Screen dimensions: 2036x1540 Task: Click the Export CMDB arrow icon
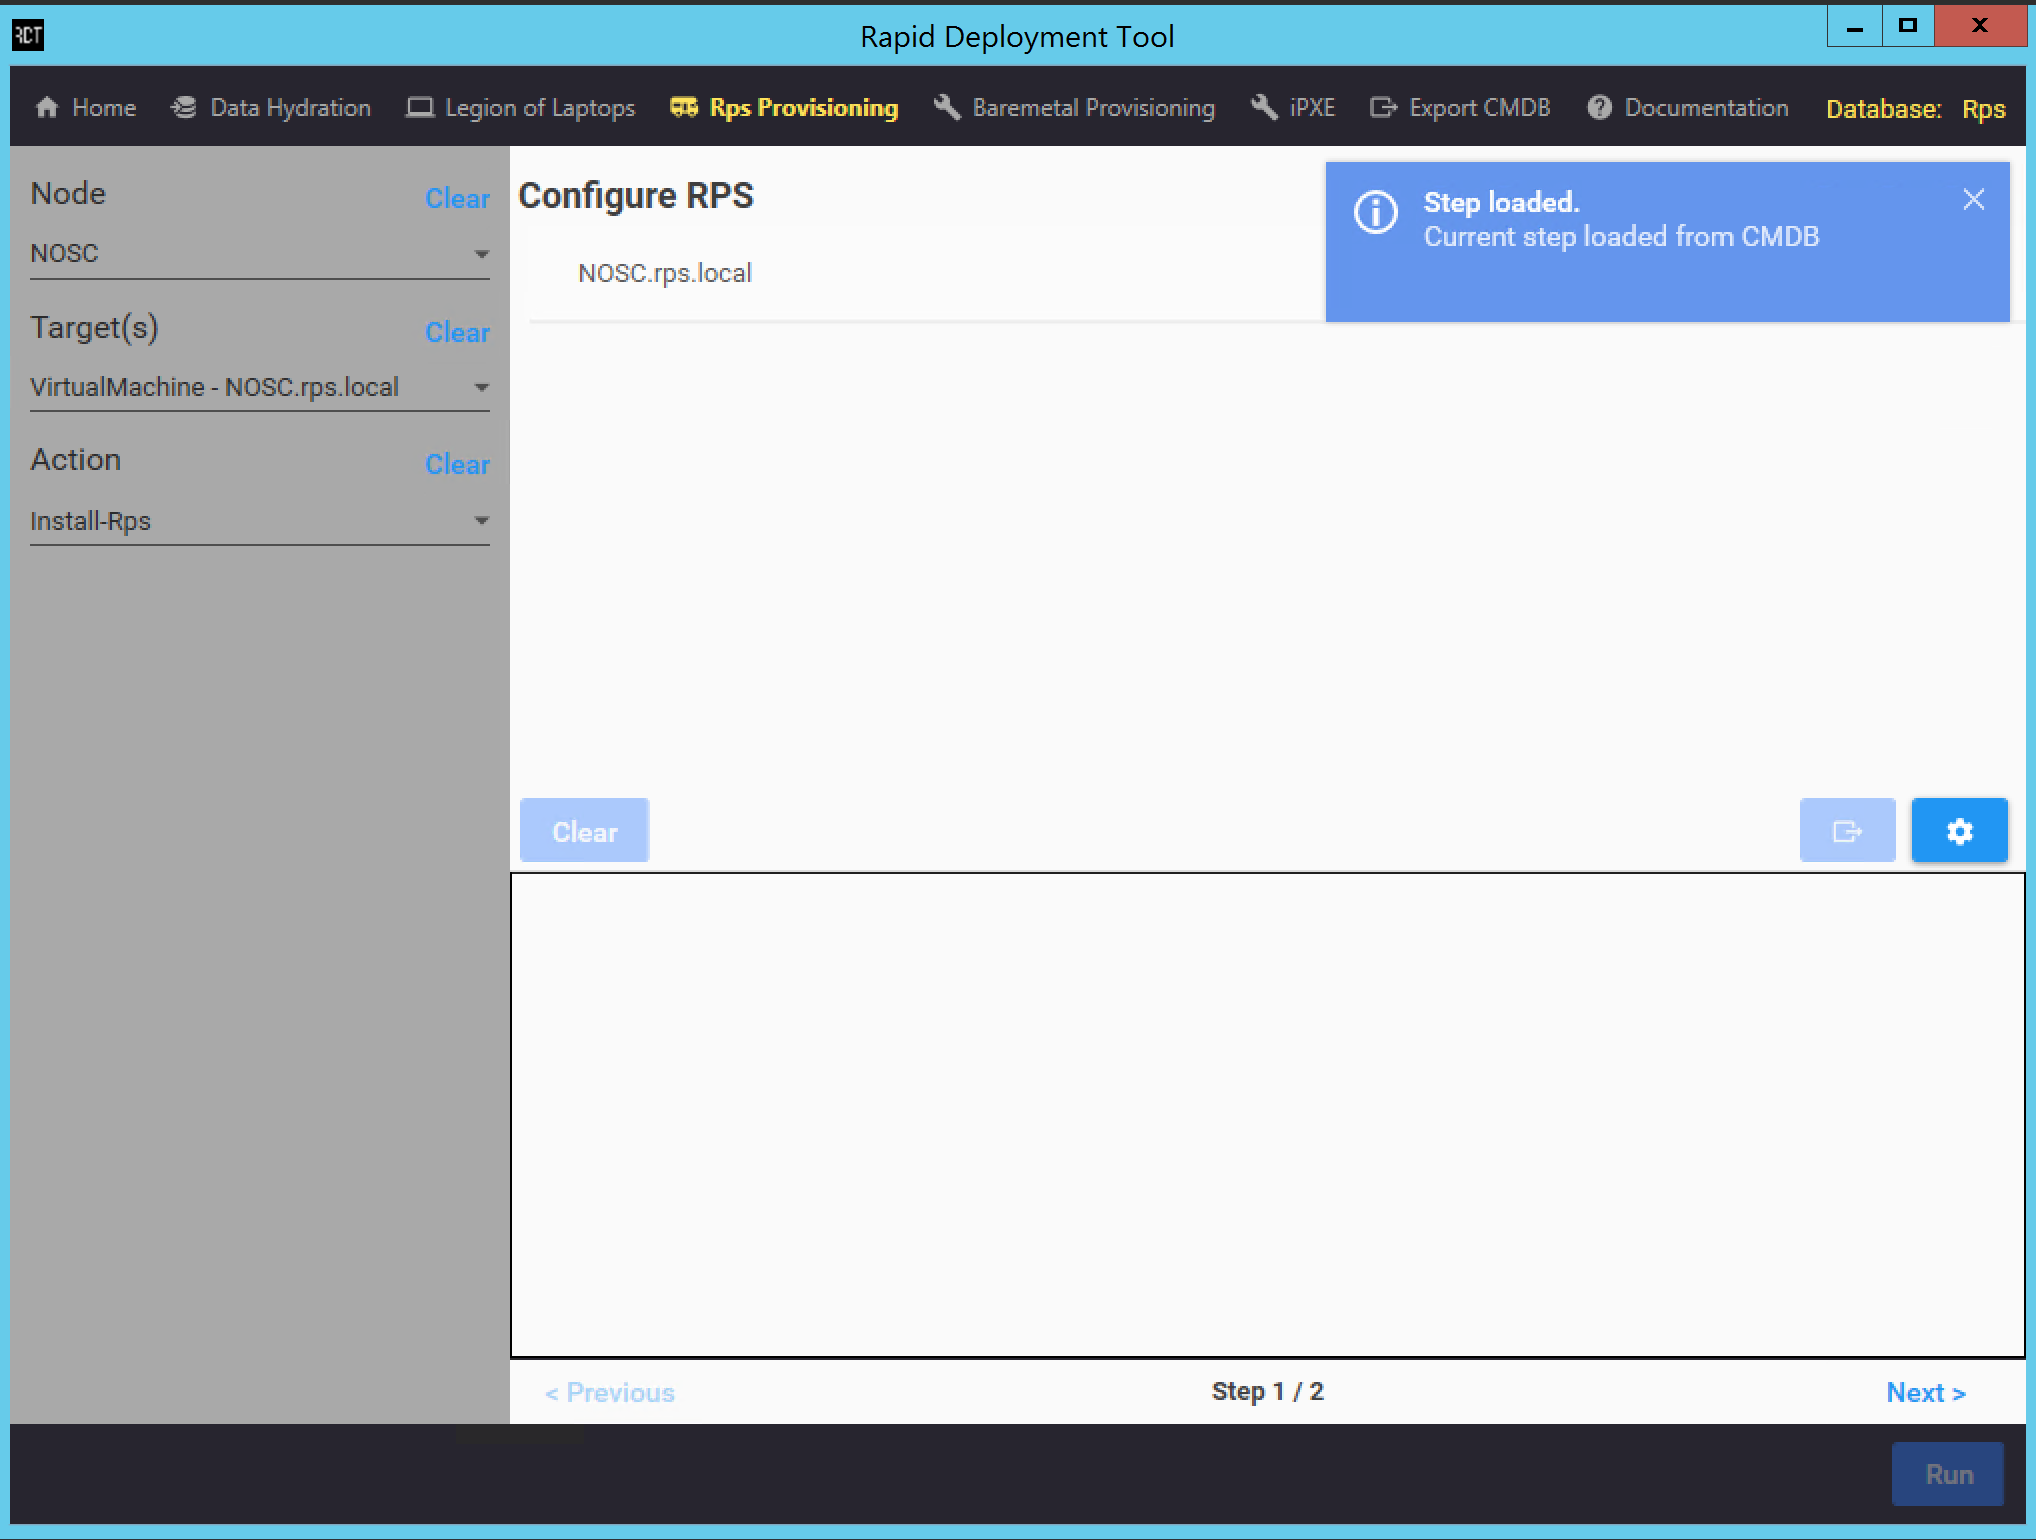tap(1383, 107)
